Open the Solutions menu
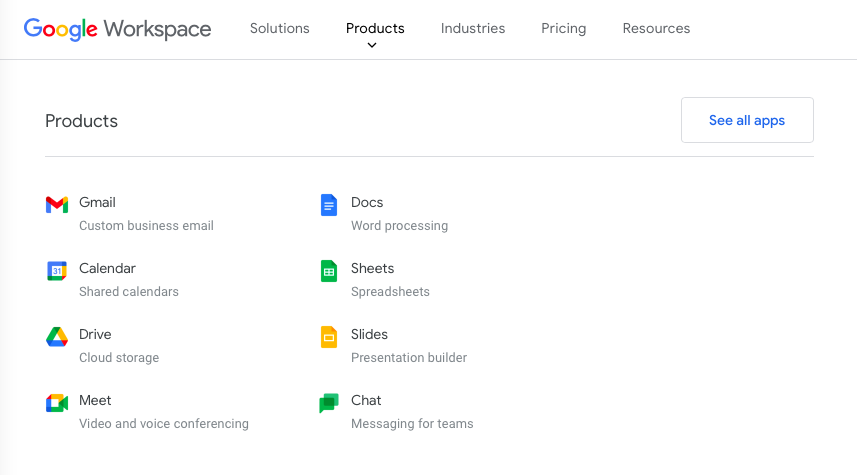This screenshot has height=475, width=857. [279, 28]
